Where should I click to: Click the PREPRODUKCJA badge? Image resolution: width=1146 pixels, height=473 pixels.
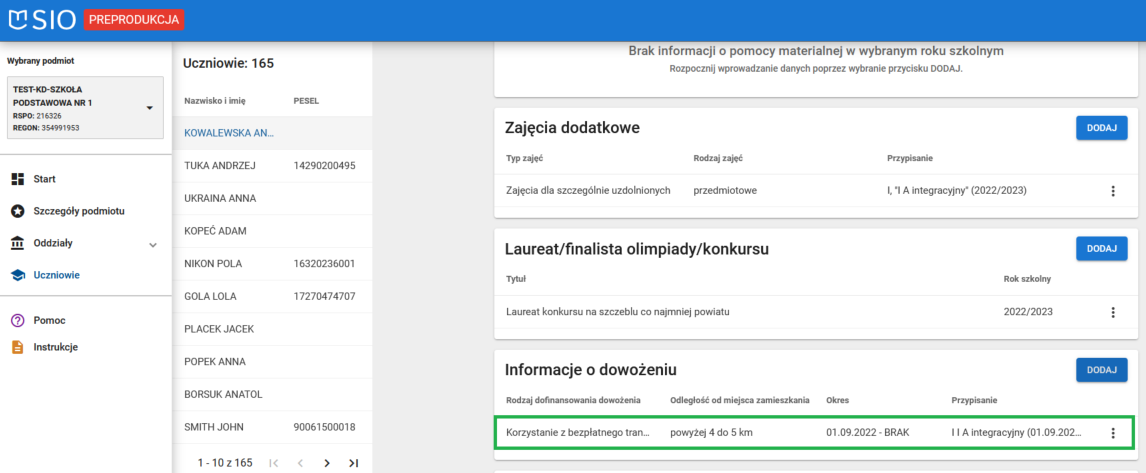[134, 20]
